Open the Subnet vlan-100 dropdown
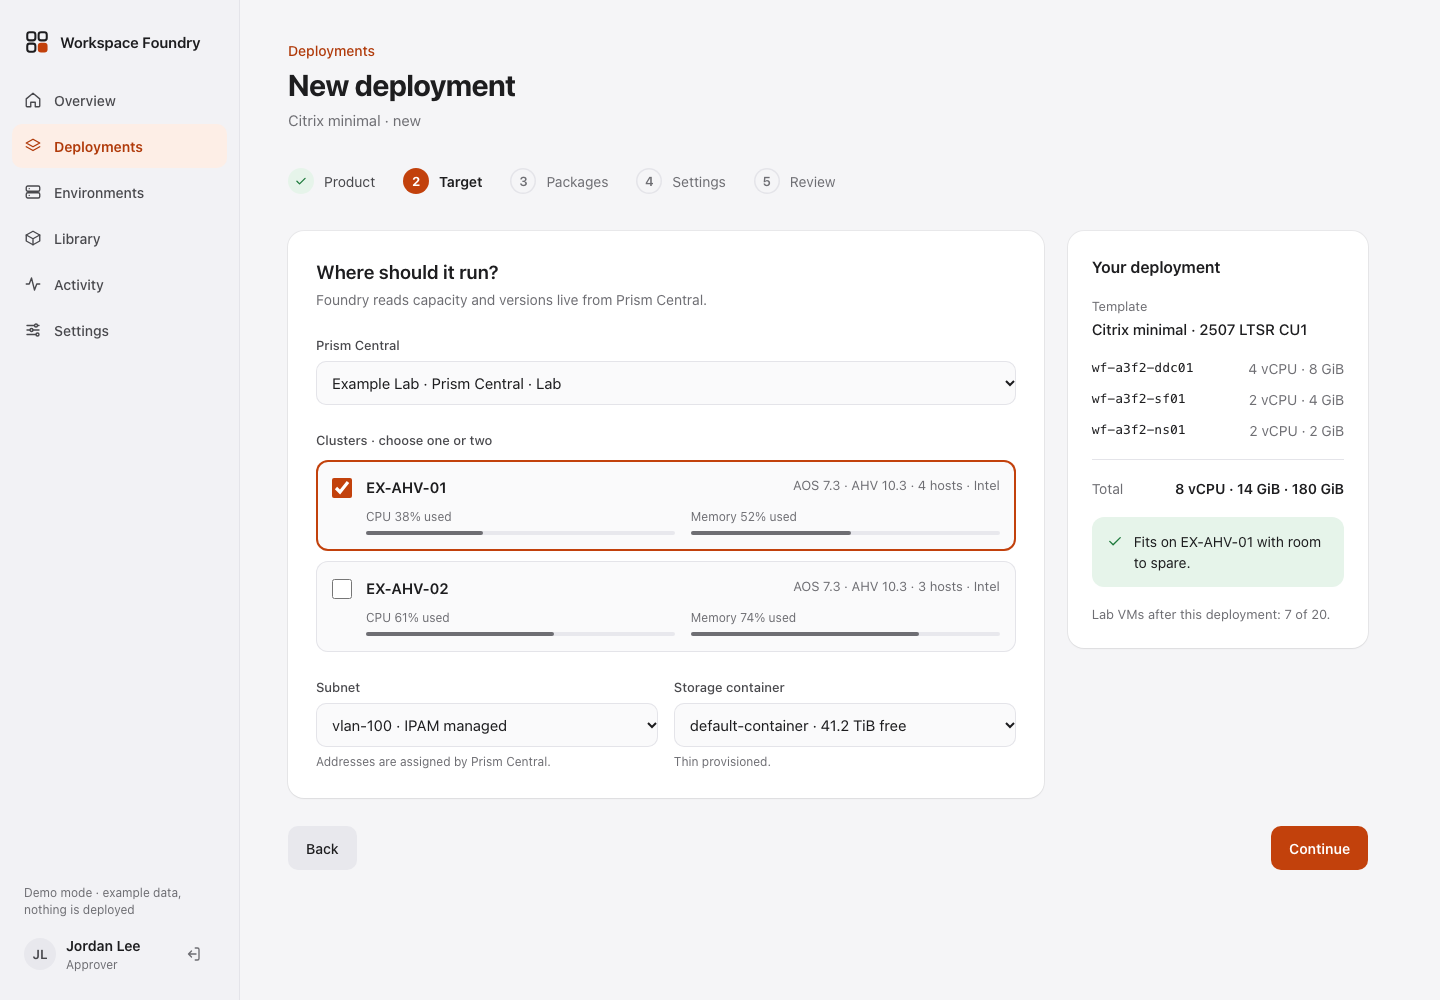This screenshot has height=1000, width=1440. 487,725
